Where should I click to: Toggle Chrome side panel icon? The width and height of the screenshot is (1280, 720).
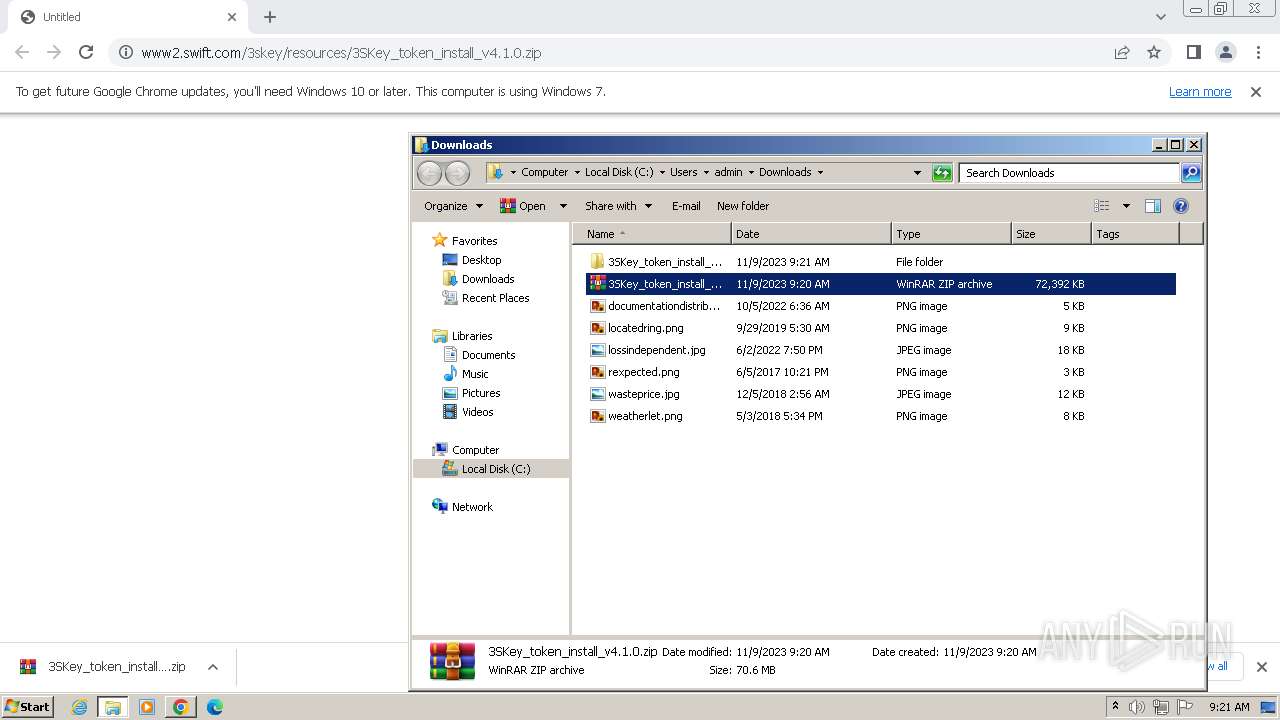pyautogui.click(x=1193, y=52)
